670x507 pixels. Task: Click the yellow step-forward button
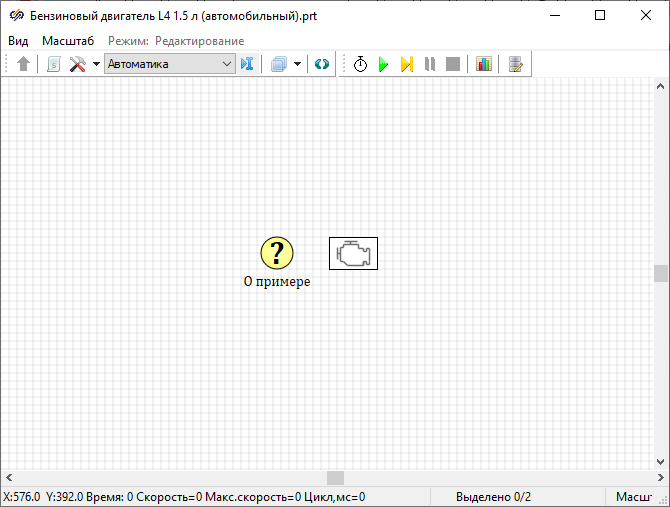406,64
